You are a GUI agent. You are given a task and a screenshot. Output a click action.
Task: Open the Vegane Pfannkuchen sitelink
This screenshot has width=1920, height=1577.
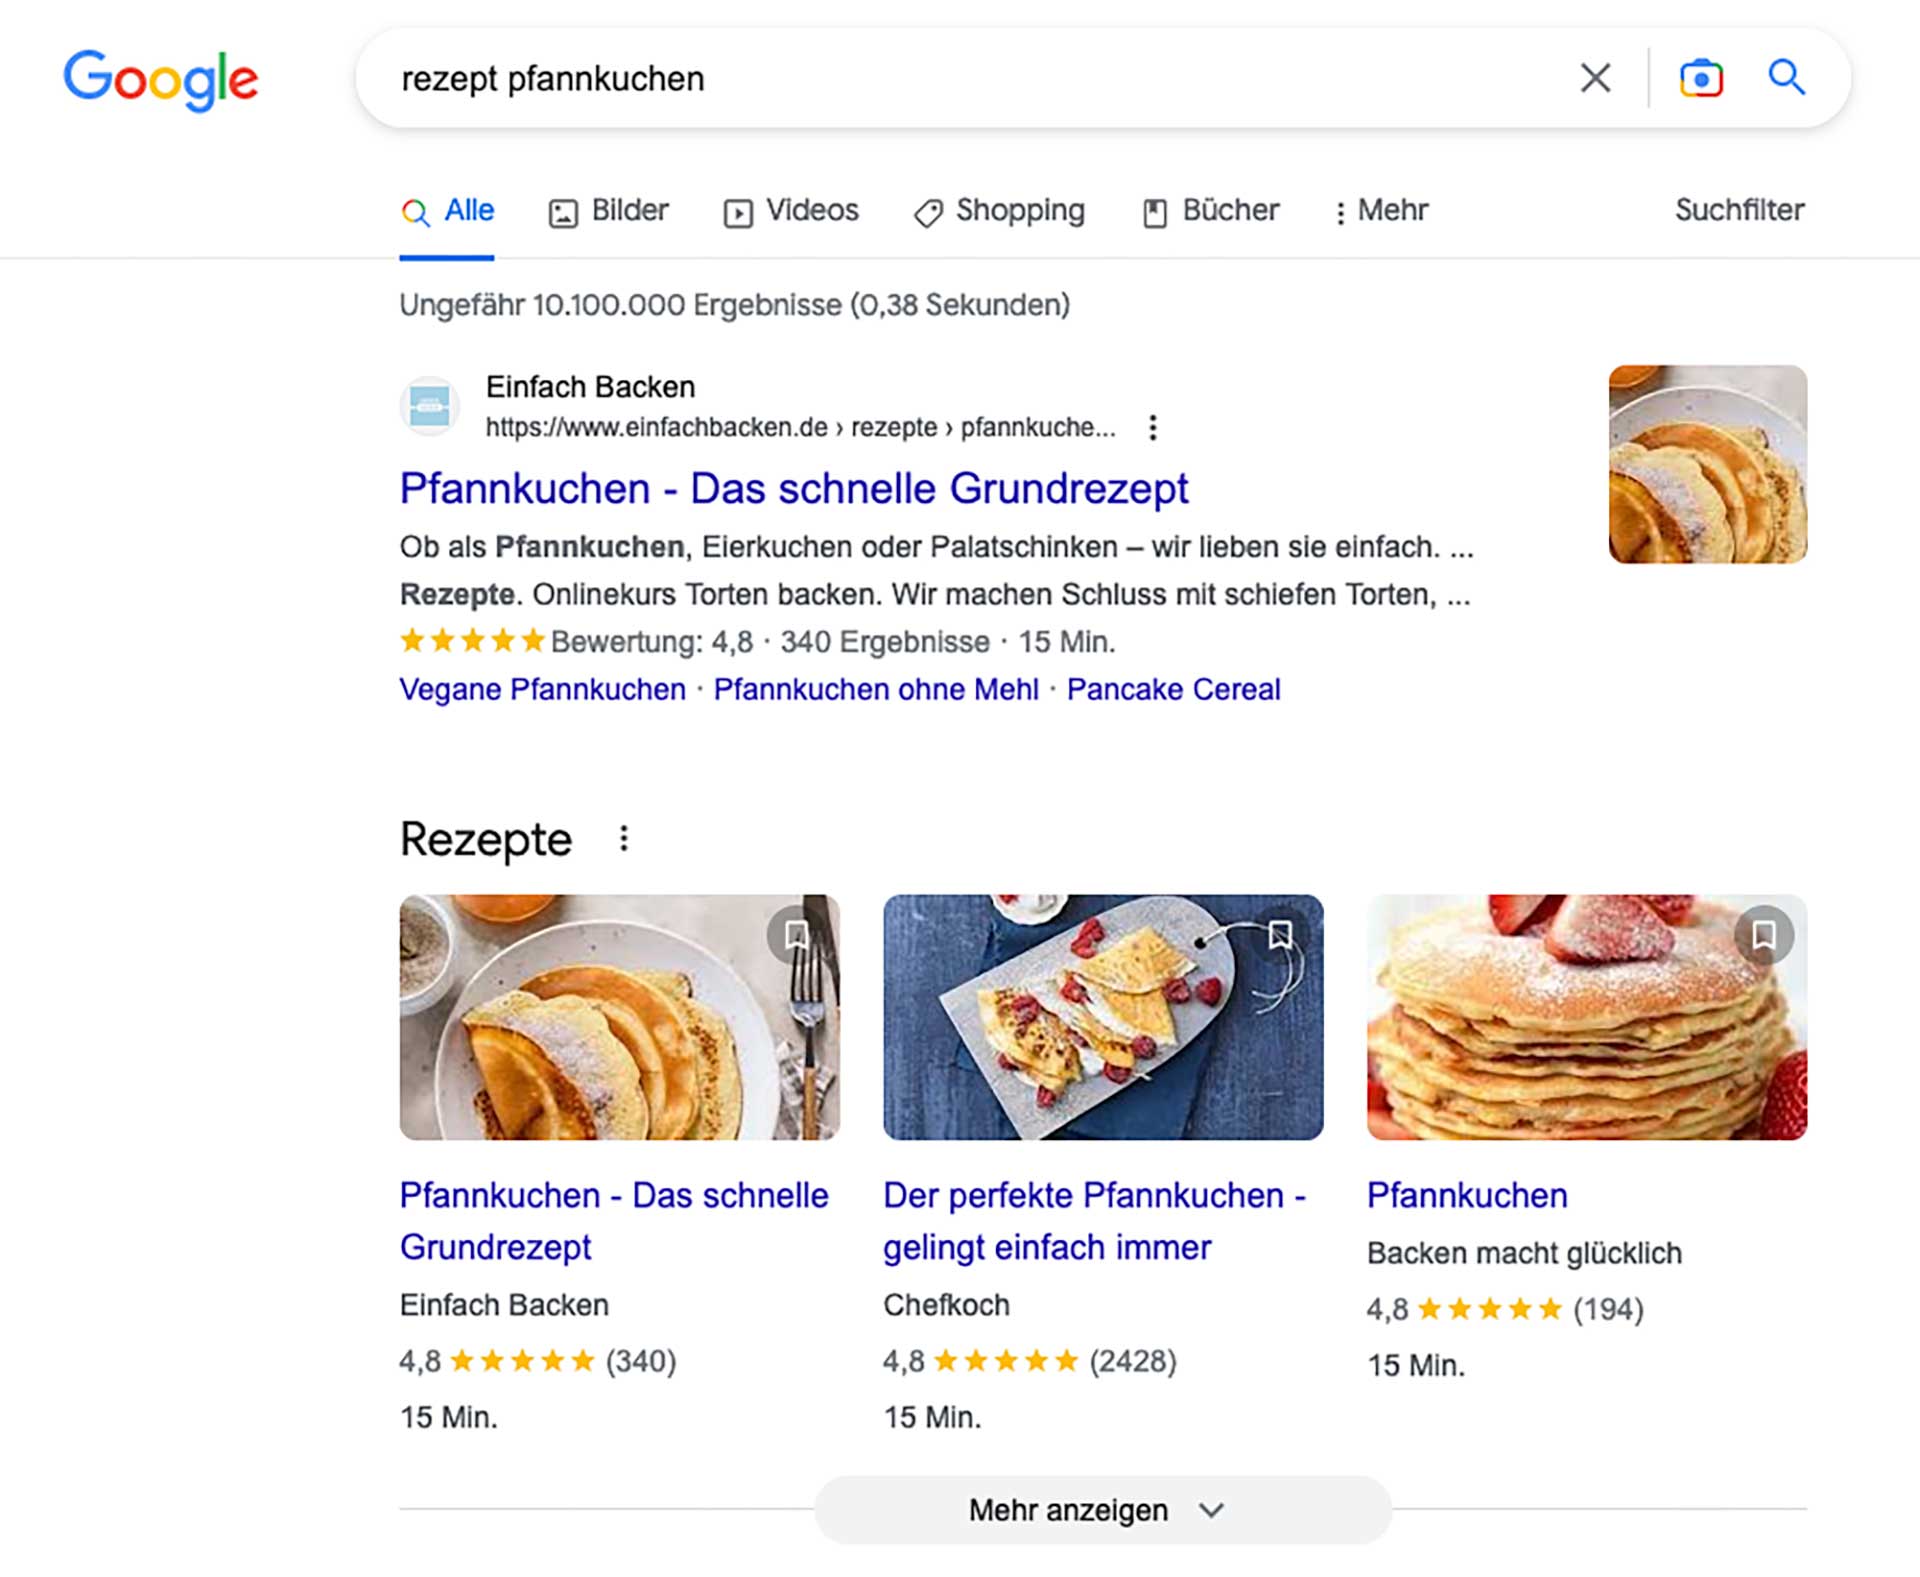pos(542,689)
